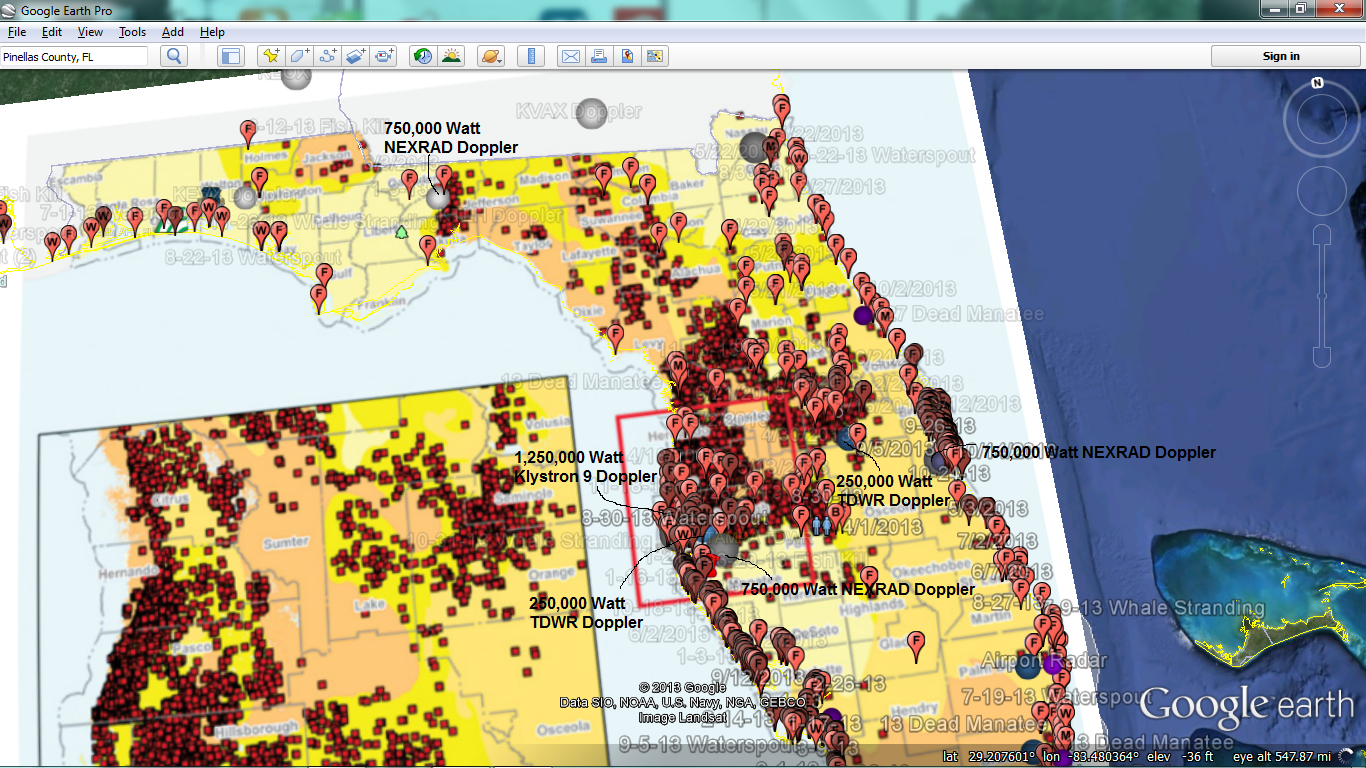This screenshot has width=1366, height=768.
Task: Open the planet switcher dropdown
Action: pyautogui.click(x=491, y=56)
